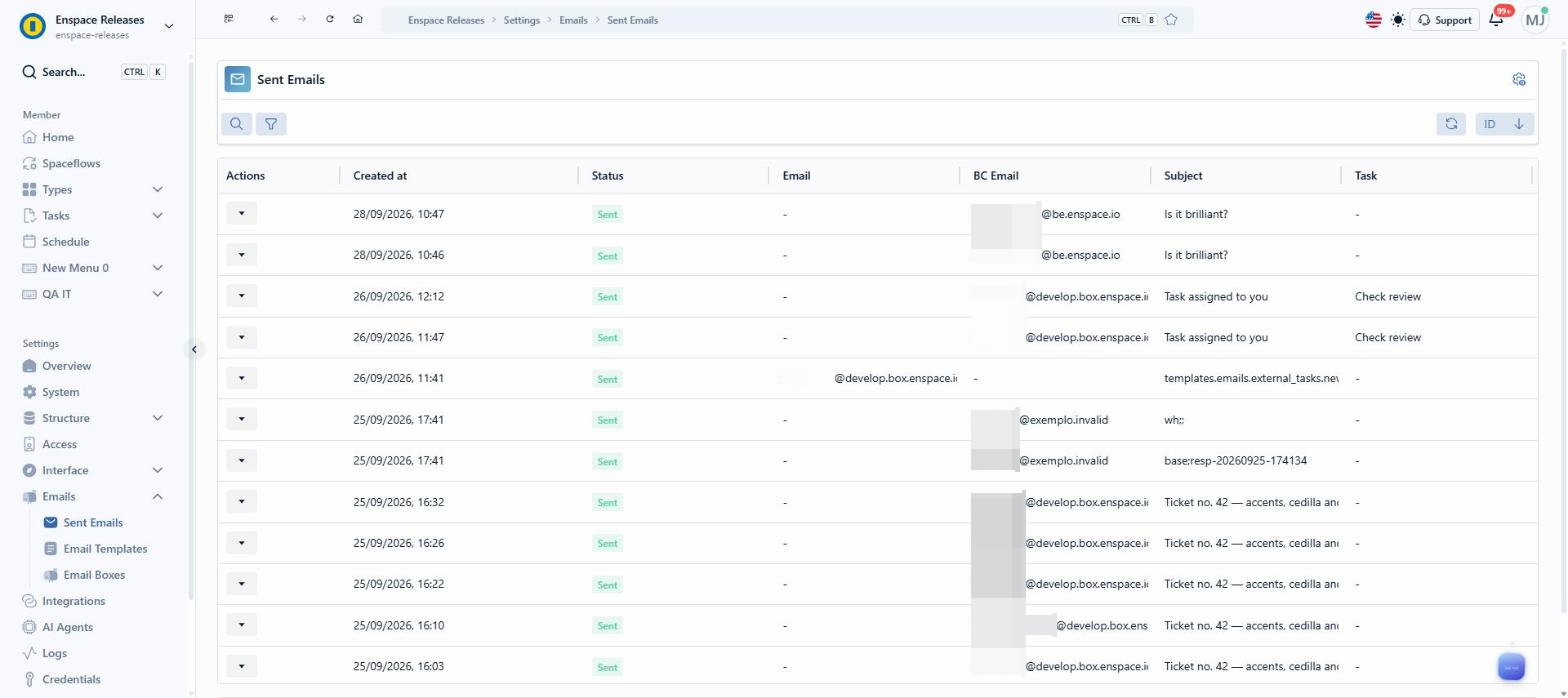Open the Search box in sidebar

click(x=93, y=72)
